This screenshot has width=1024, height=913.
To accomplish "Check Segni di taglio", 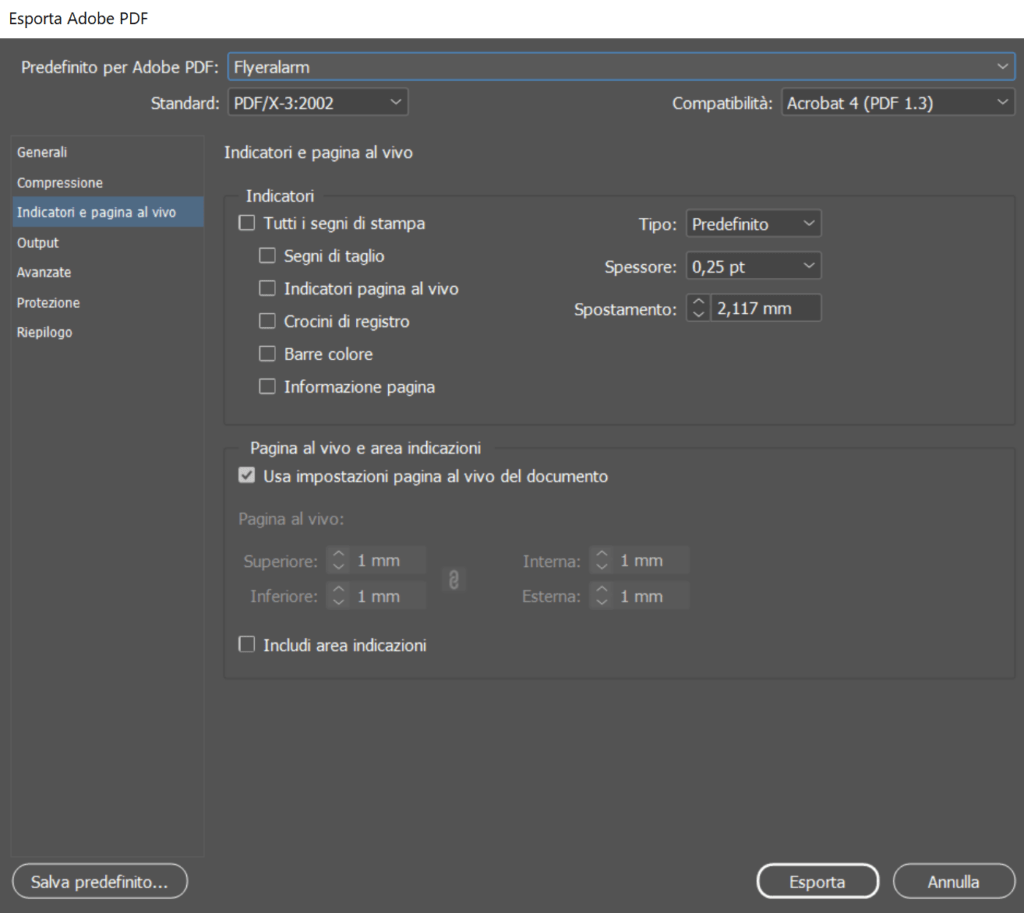I will tap(267, 256).
